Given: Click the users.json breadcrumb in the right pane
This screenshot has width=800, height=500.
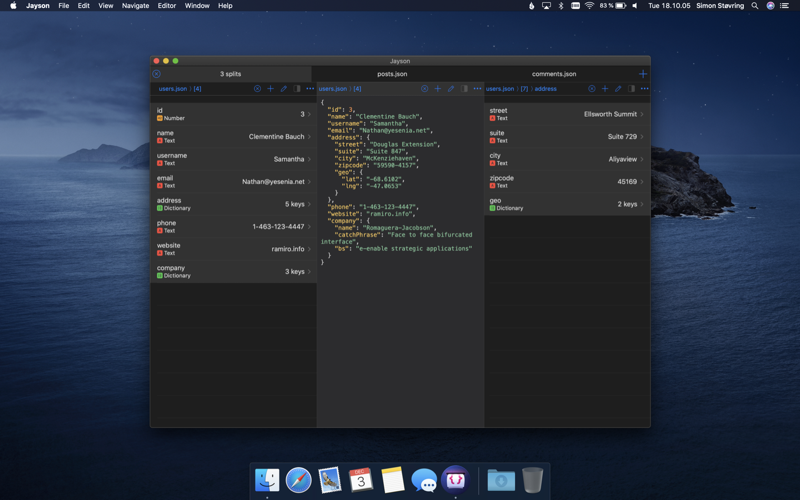Looking at the screenshot, I should tap(500, 89).
